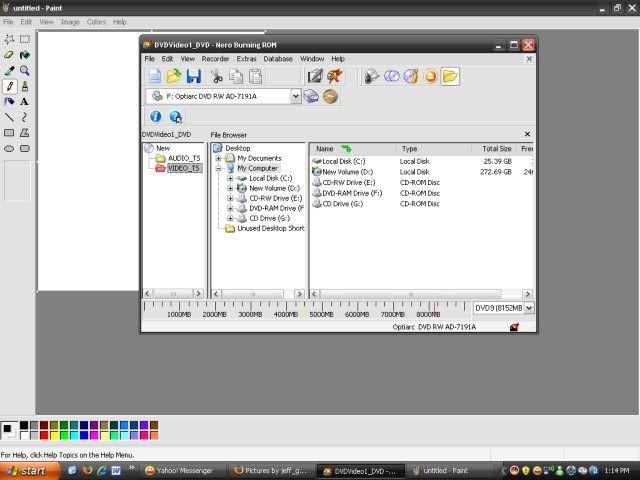The height and width of the screenshot is (480, 640).
Task: Select the Pencil tool in Paint
Action: 9,86
